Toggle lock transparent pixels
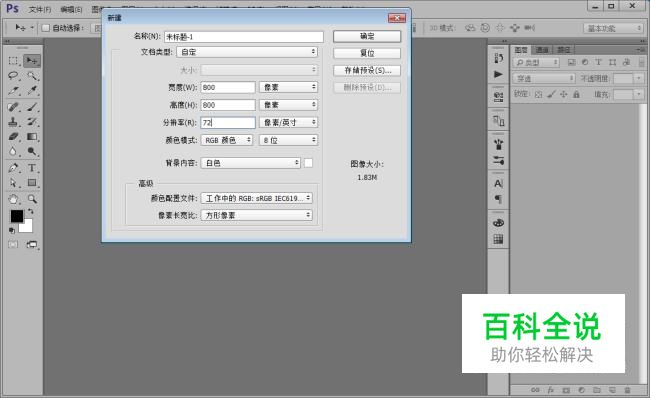Screen dimensions: 650x398 [538, 95]
